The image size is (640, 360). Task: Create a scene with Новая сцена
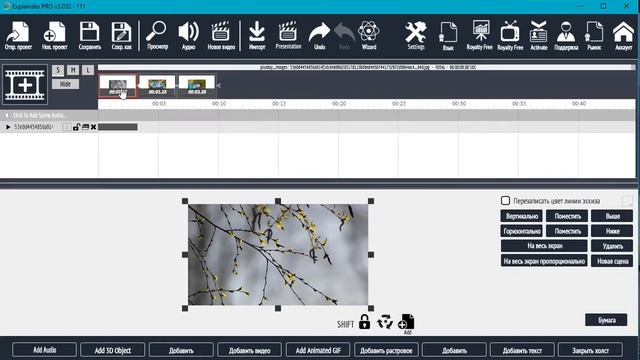coord(612,261)
